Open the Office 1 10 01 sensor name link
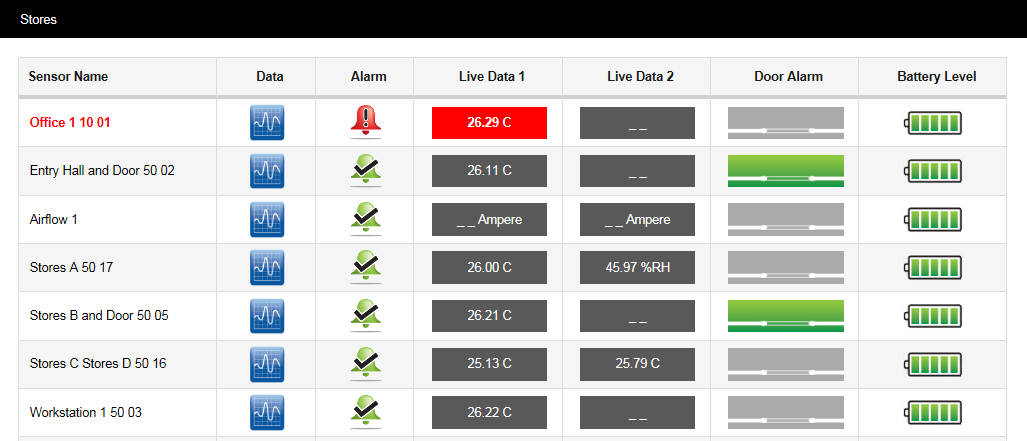The image size is (1027, 441). [x=70, y=123]
